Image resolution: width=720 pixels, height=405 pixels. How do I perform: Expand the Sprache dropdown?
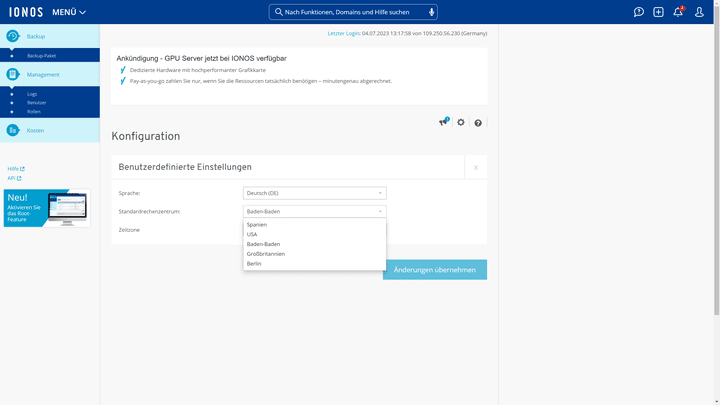click(x=314, y=193)
